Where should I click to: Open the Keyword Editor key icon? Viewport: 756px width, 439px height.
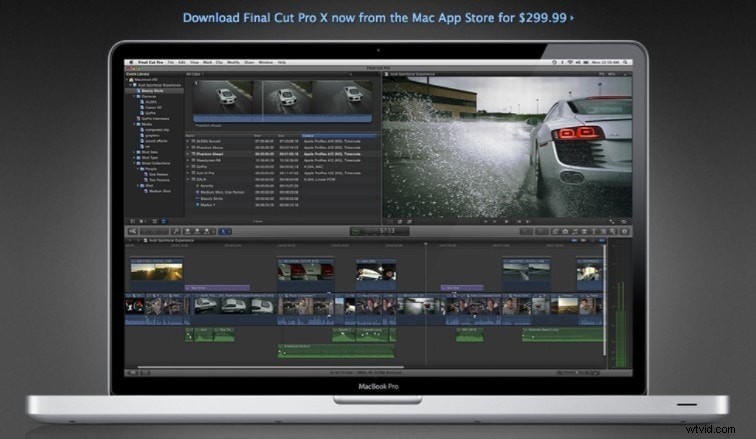[x=176, y=232]
